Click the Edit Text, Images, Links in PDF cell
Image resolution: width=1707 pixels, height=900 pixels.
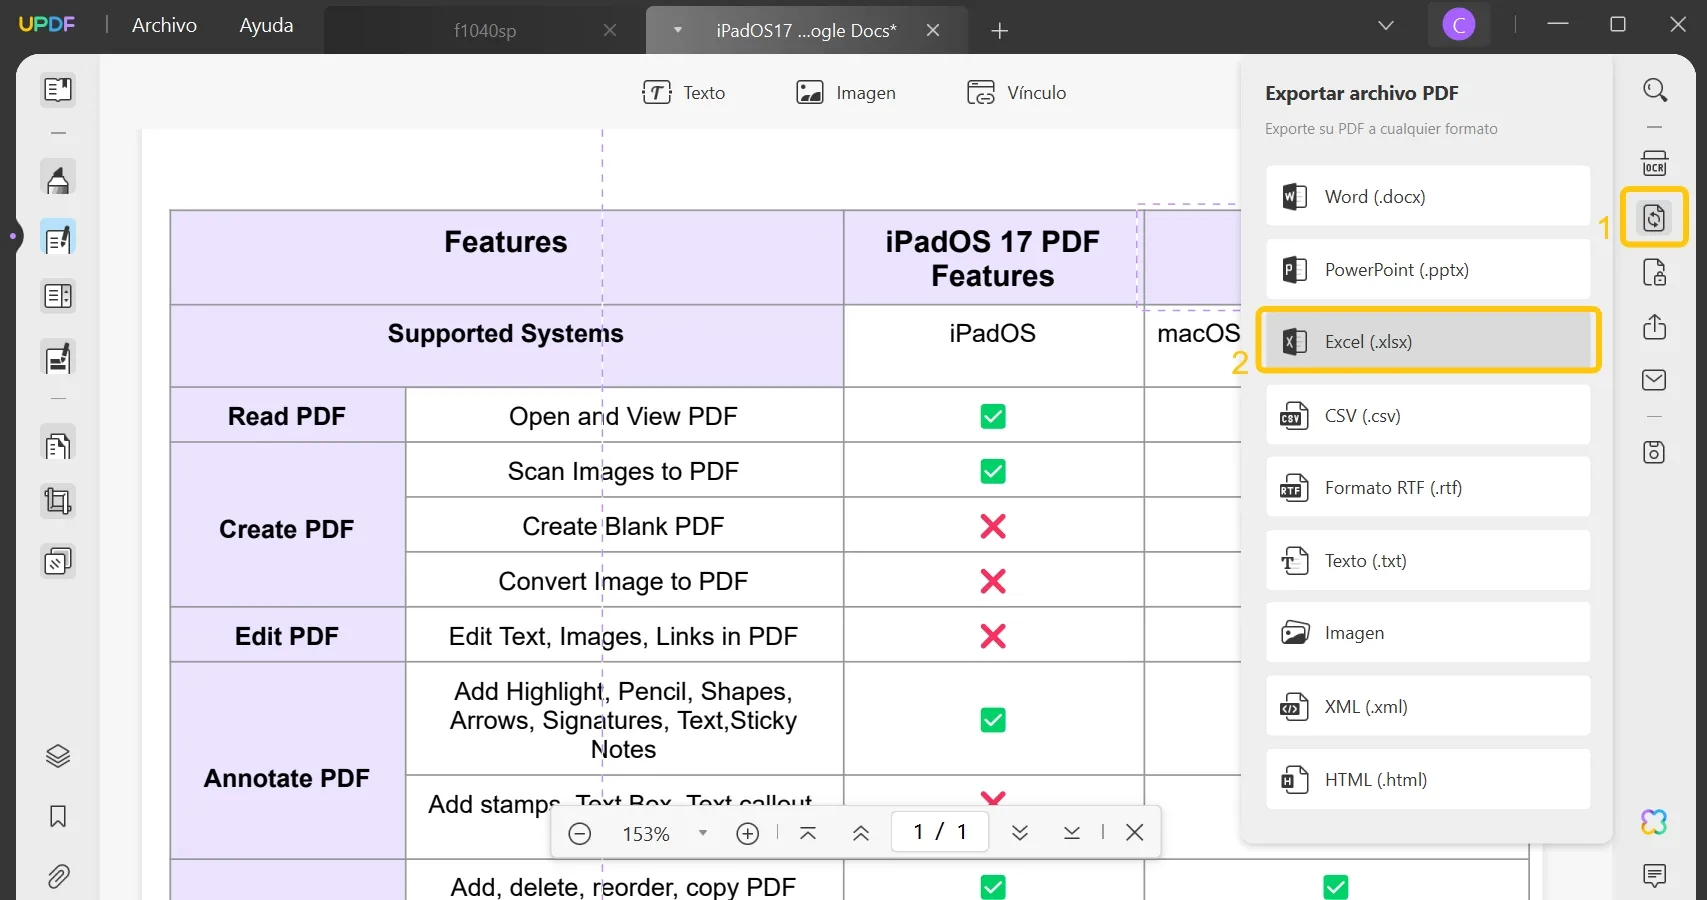click(624, 636)
